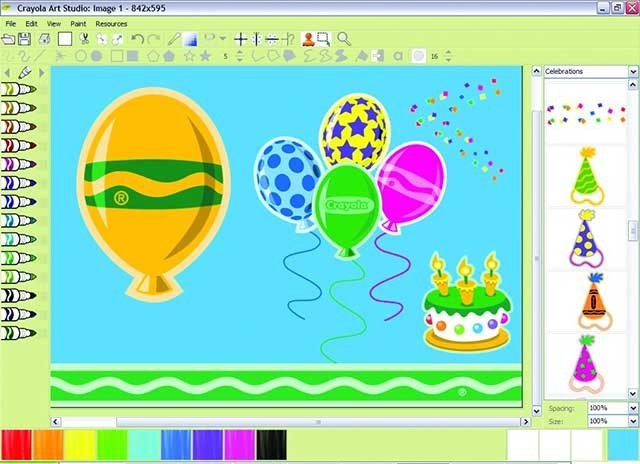This screenshot has height=464, width=640.
Task: Select the blue polka-dot party hat stamp
Action: coord(586,238)
